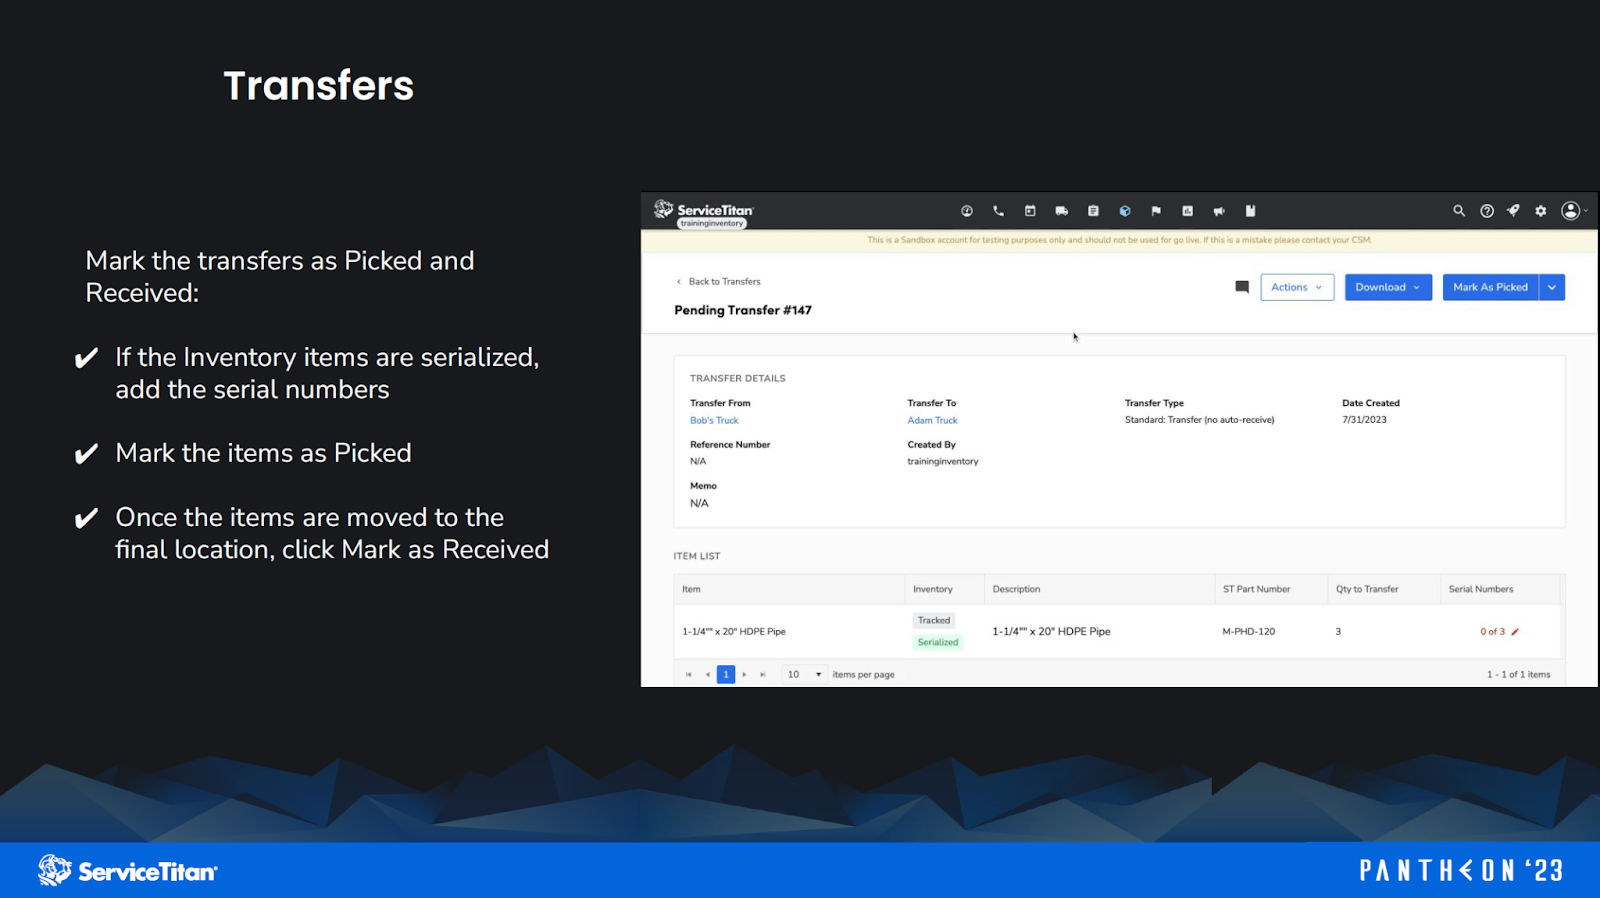Image resolution: width=1600 pixels, height=898 pixels.
Task: Open the settings gear icon
Action: [x=1541, y=211]
